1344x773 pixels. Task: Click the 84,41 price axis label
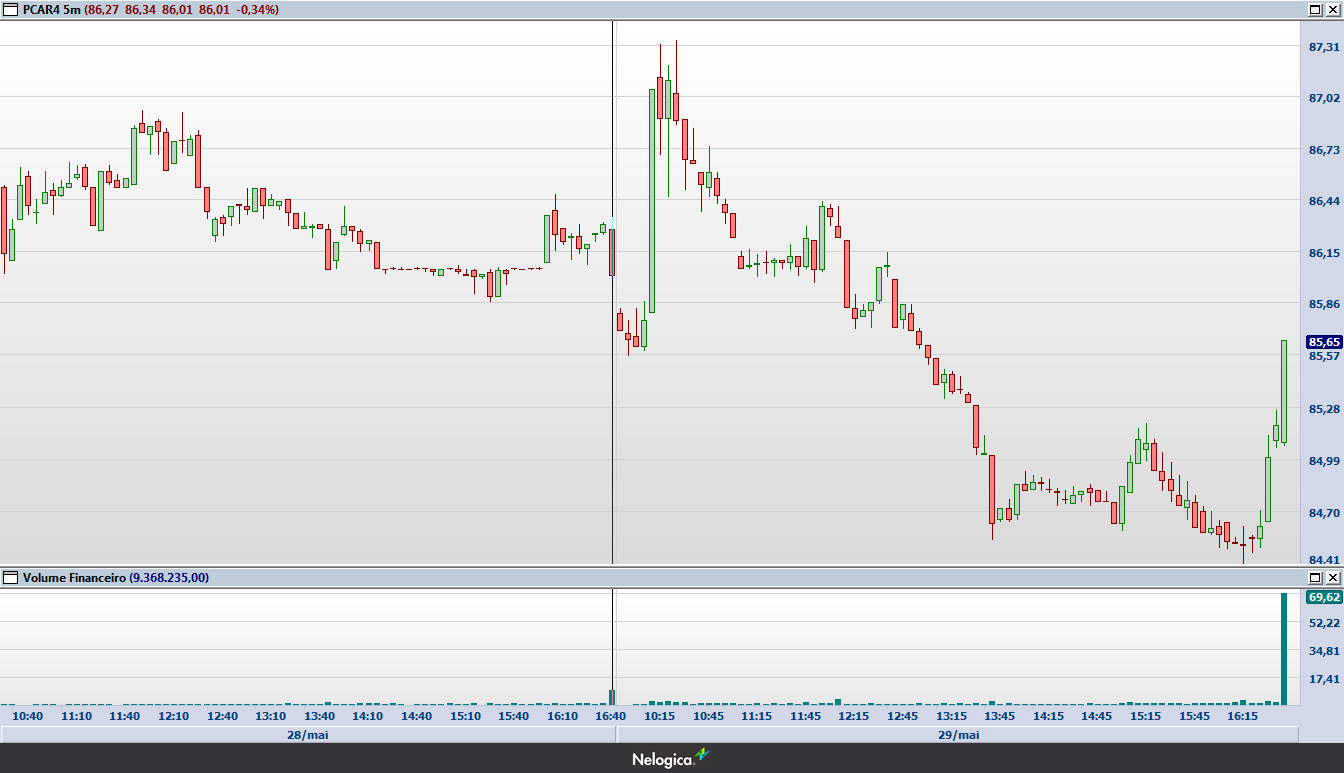coord(1323,559)
